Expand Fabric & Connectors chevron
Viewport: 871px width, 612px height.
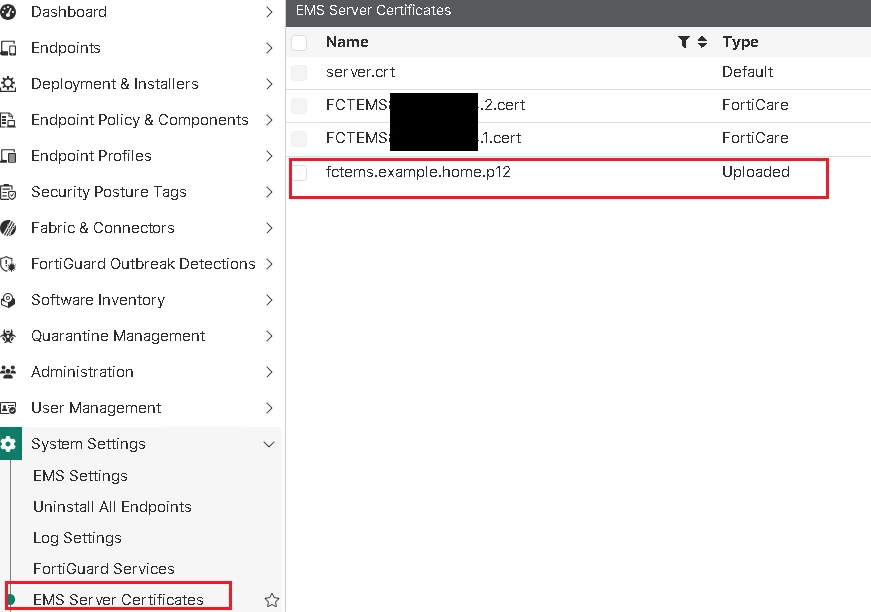269,228
